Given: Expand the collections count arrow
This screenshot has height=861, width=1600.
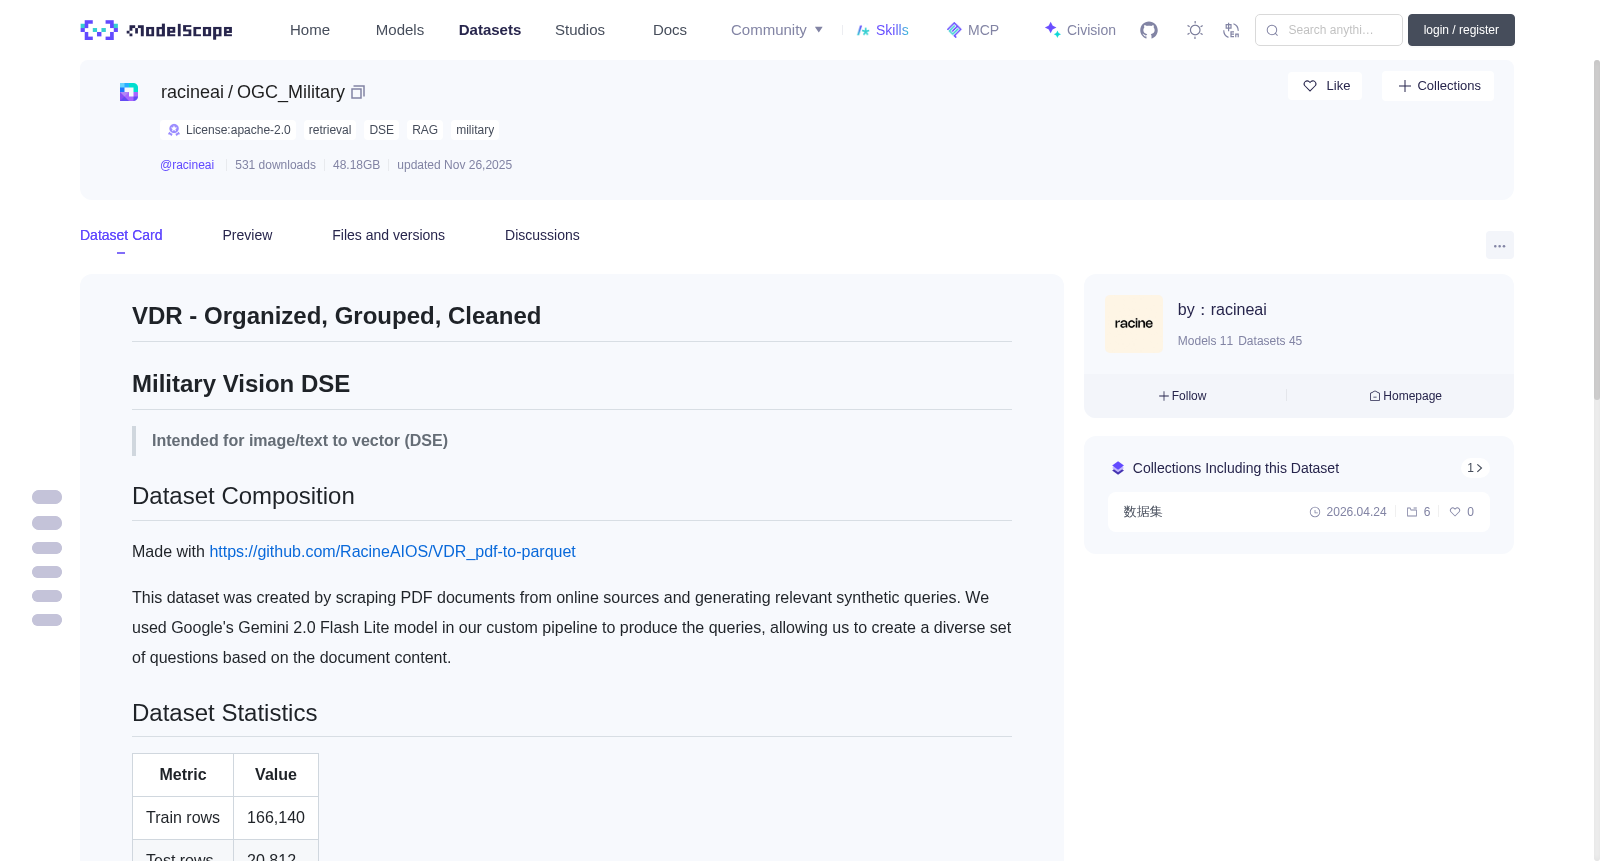Looking at the screenshot, I should pyautogui.click(x=1475, y=468).
